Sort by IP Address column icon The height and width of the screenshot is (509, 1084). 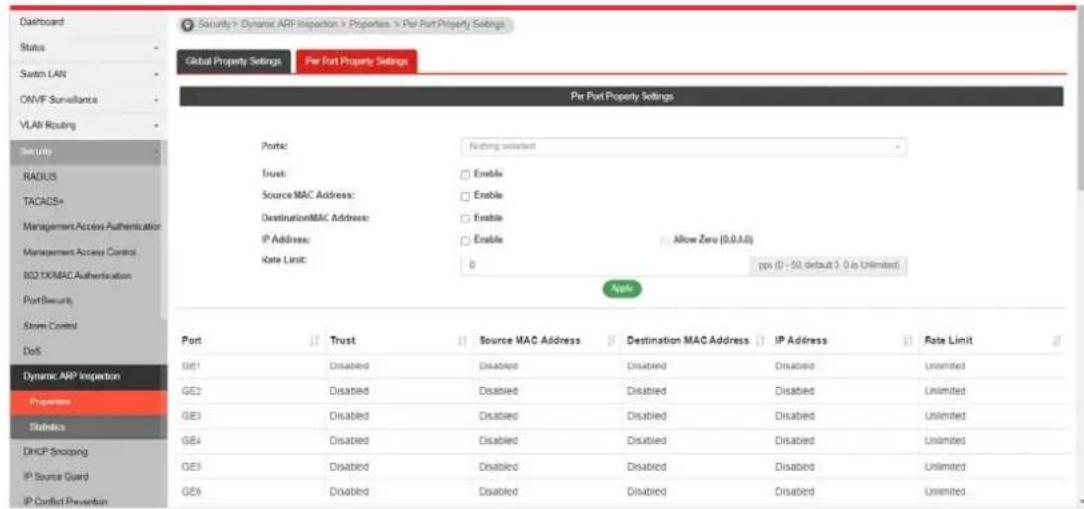pyautogui.click(x=908, y=340)
